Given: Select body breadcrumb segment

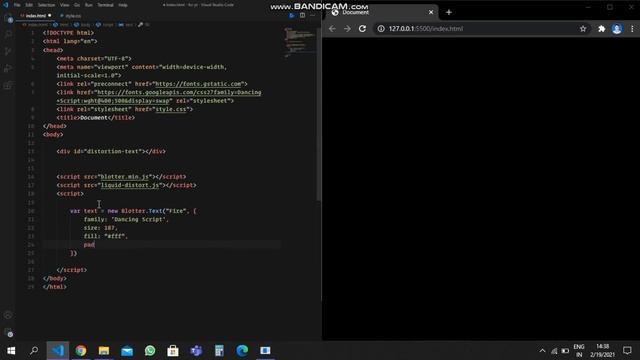Looking at the screenshot, I should pyautogui.click(x=82, y=24).
